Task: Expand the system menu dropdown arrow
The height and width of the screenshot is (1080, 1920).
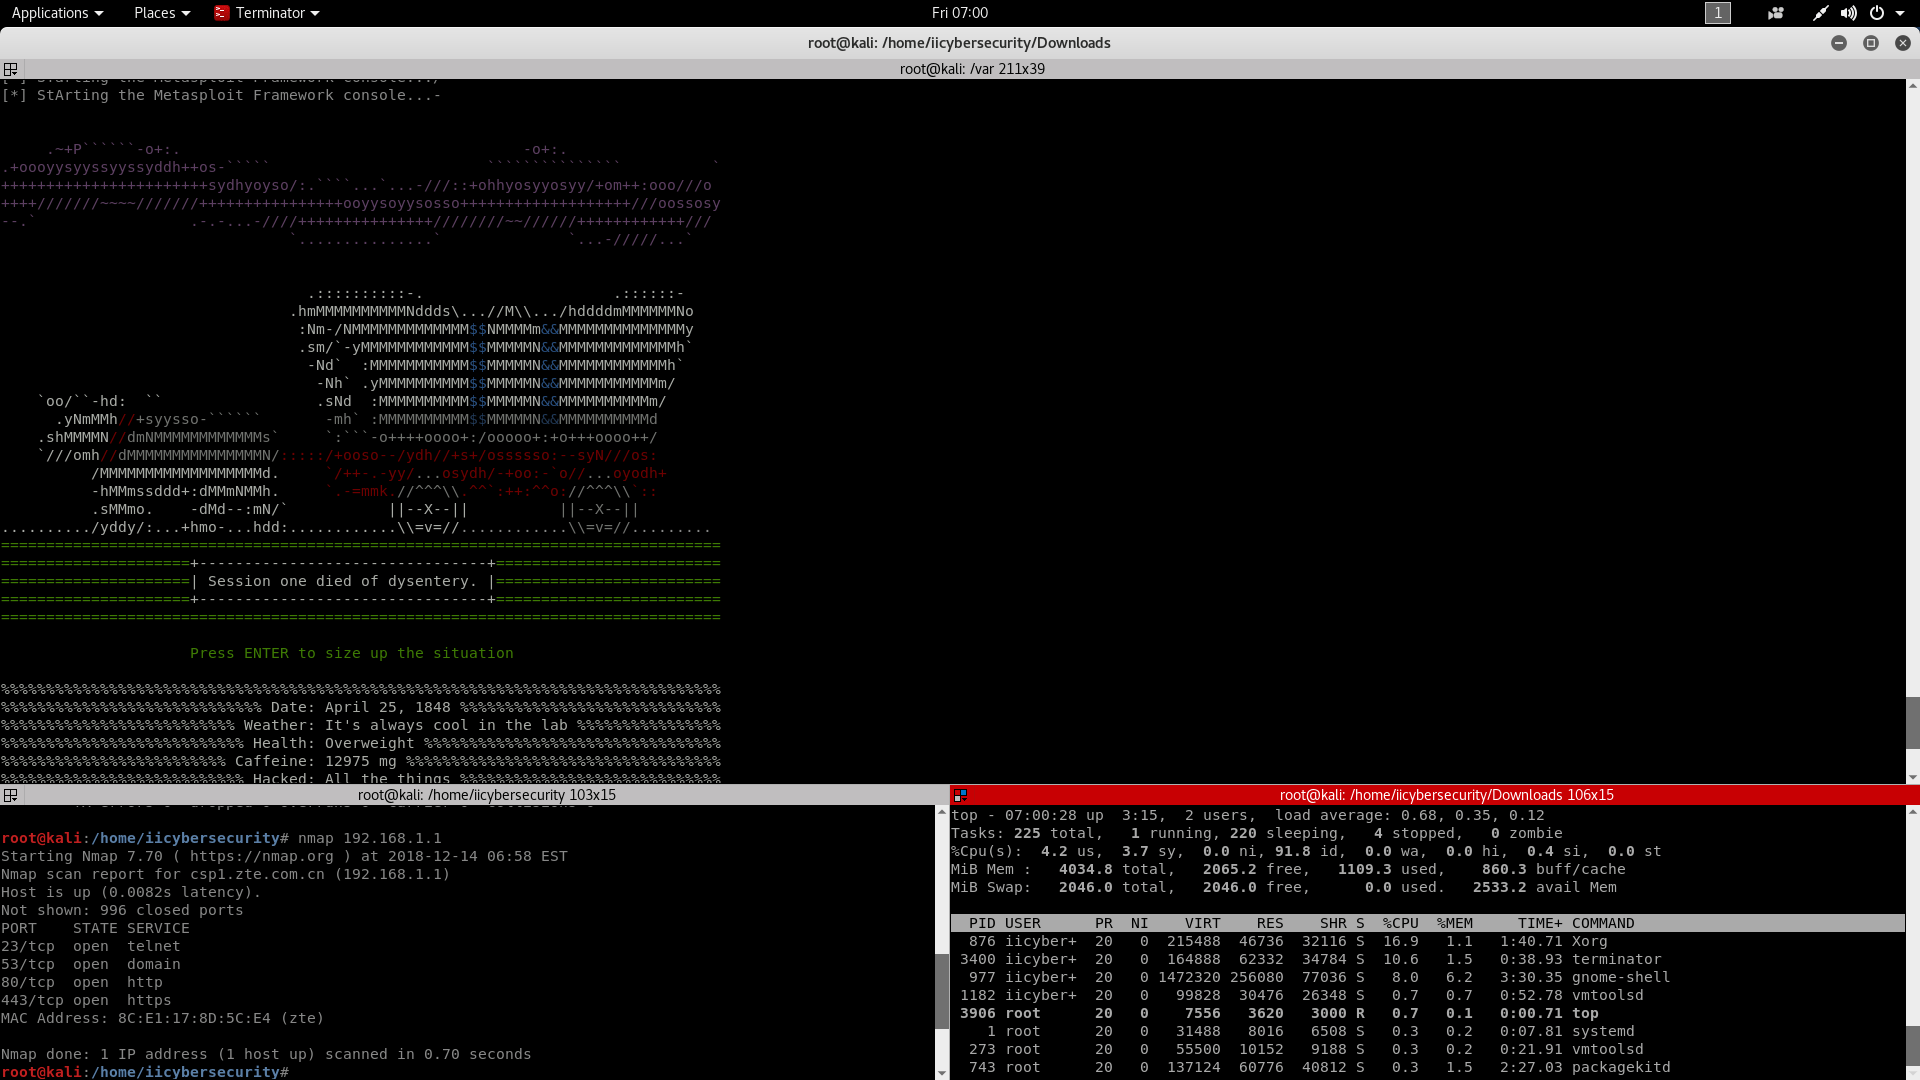Action: coord(1900,13)
